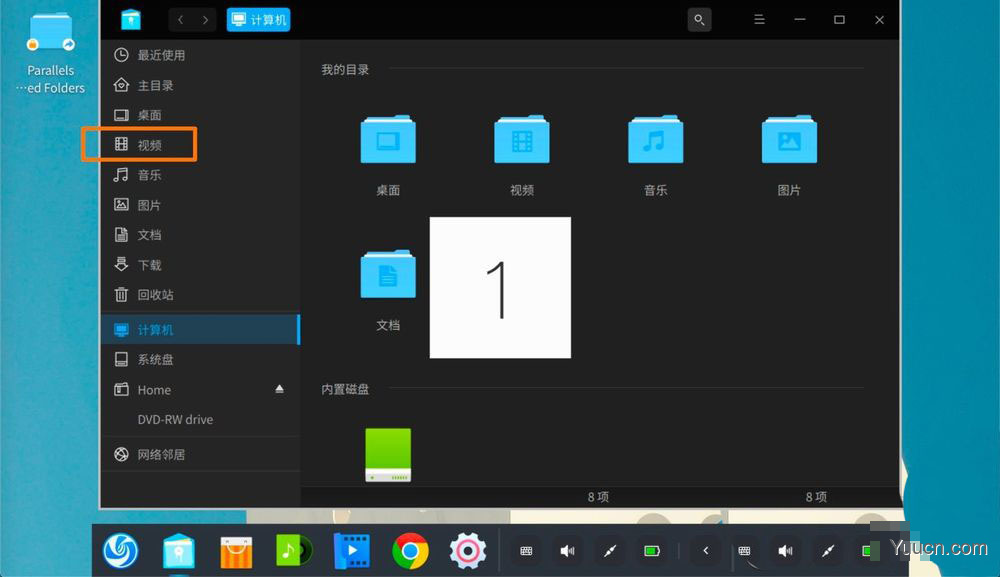Collapse tray plugins with the chevron
The image size is (1000, 577).
706,550
